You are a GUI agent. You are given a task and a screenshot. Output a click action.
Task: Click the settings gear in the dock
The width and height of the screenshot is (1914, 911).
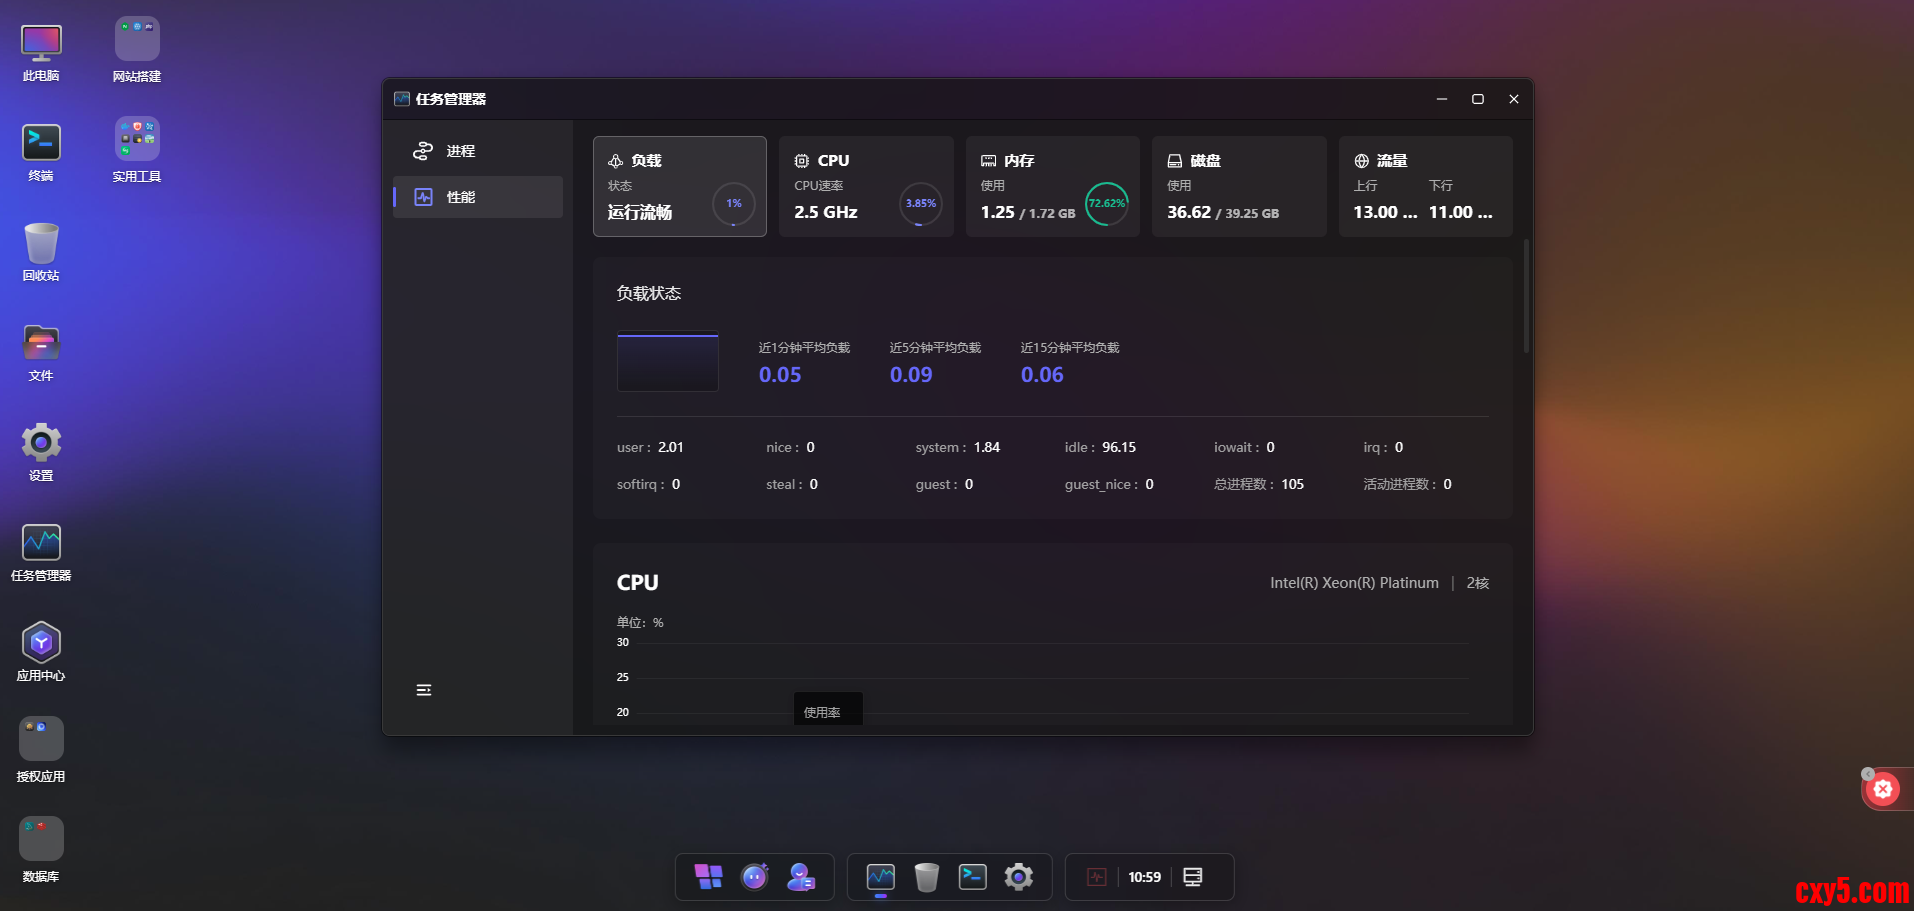1018,877
